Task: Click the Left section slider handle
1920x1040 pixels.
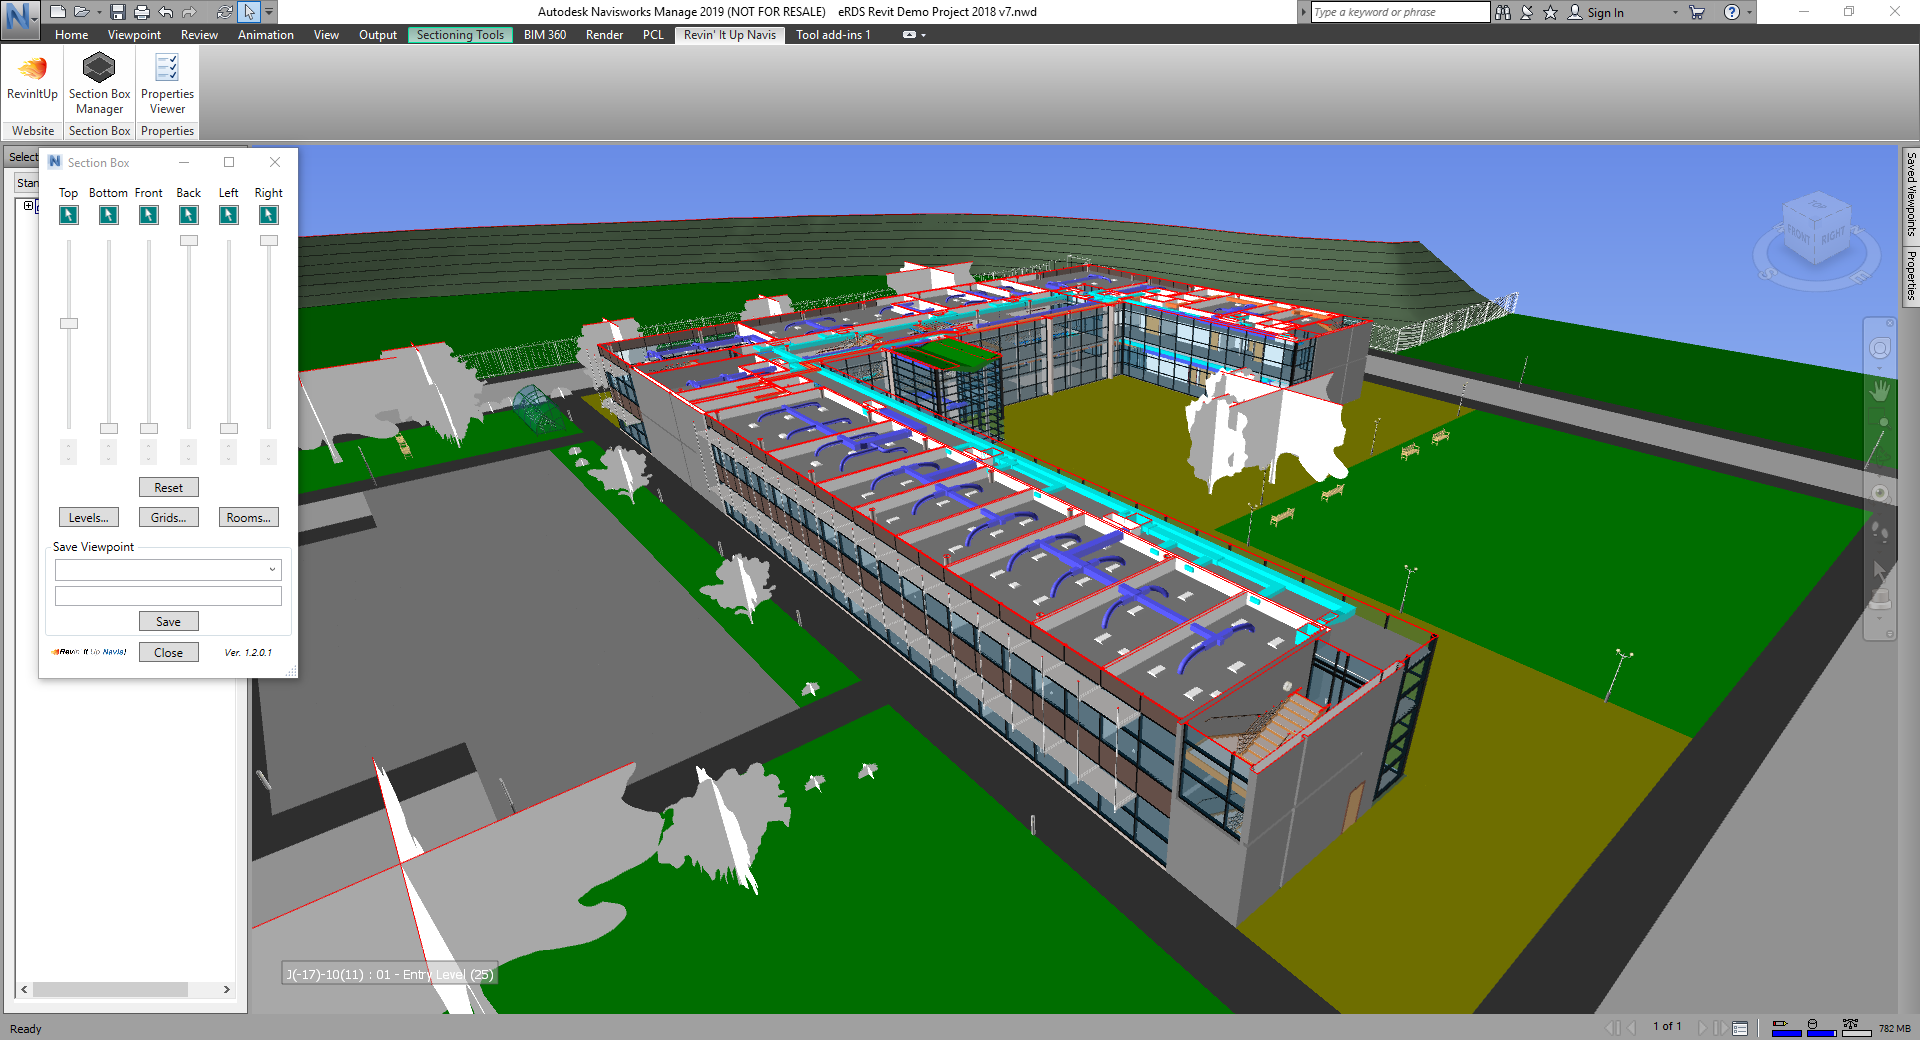Action: coord(228,428)
